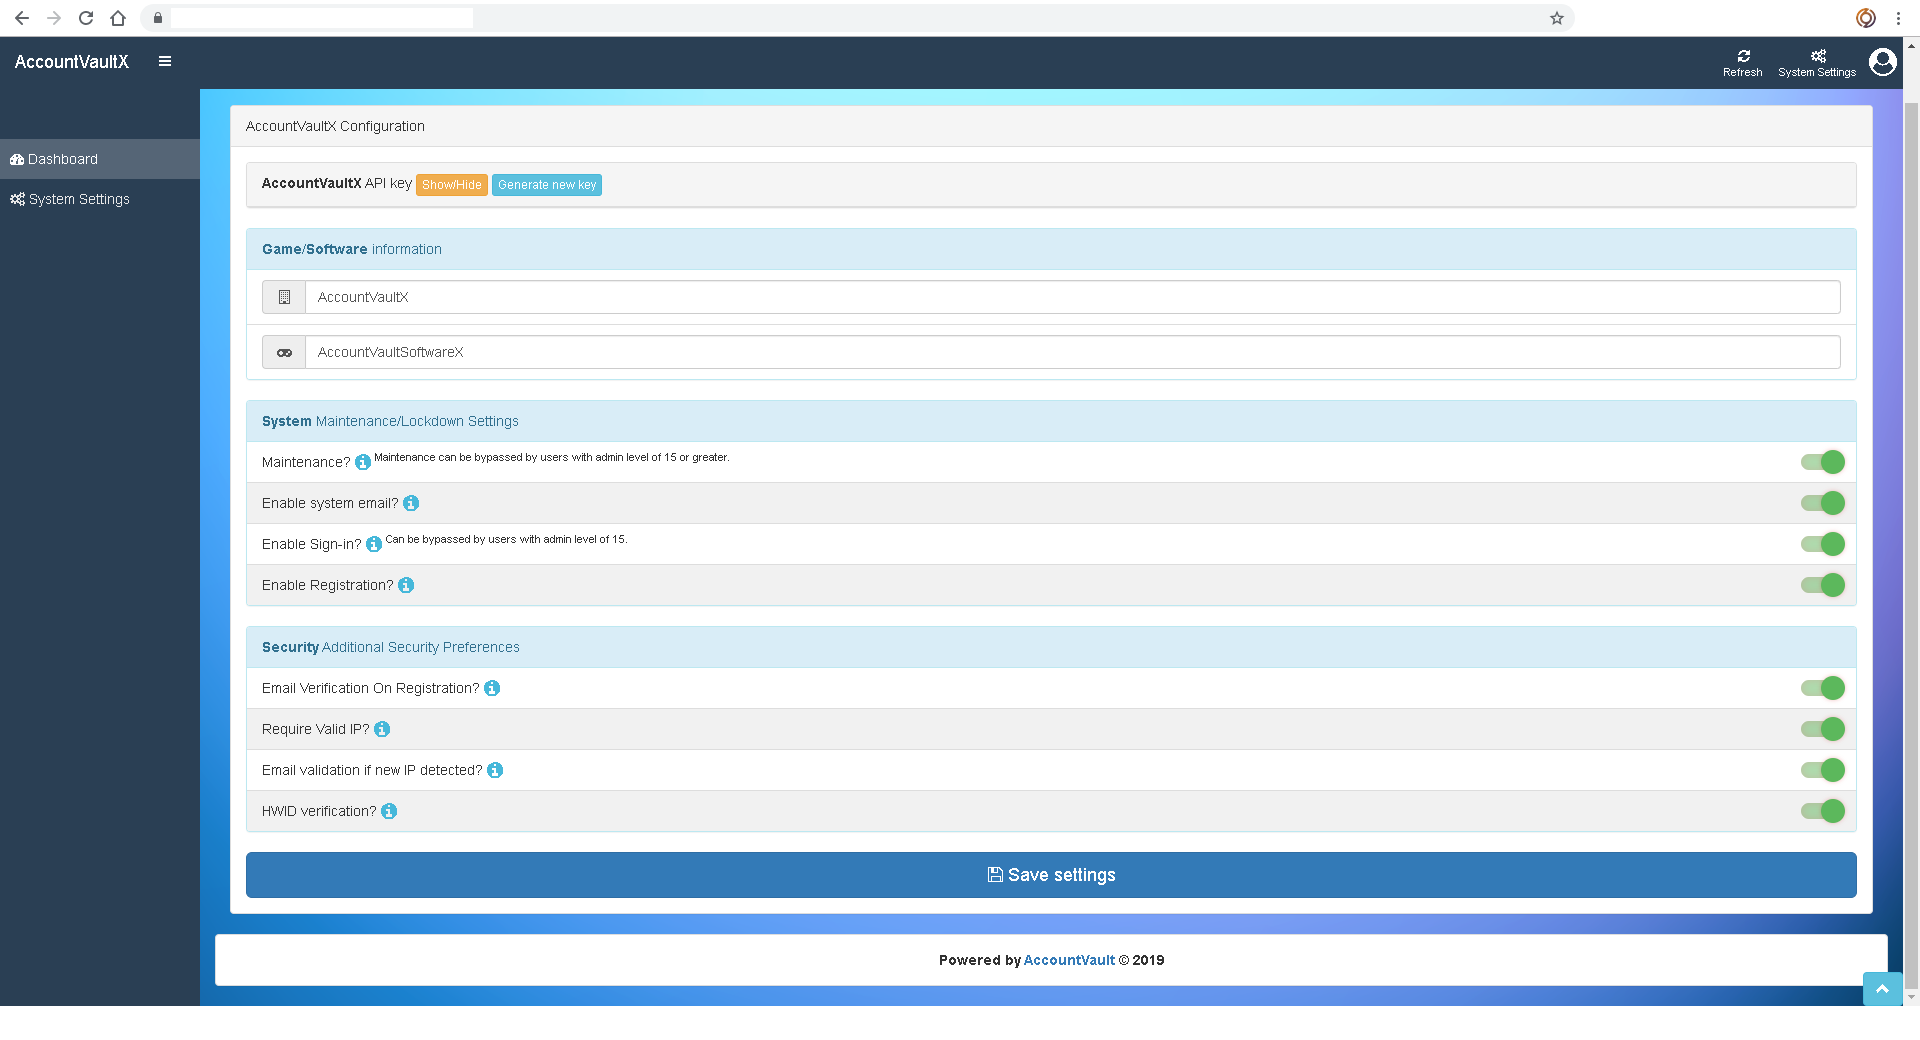1920x1040 pixels.
Task: Toggle the Enable Sign-in switch
Action: pos(1823,544)
